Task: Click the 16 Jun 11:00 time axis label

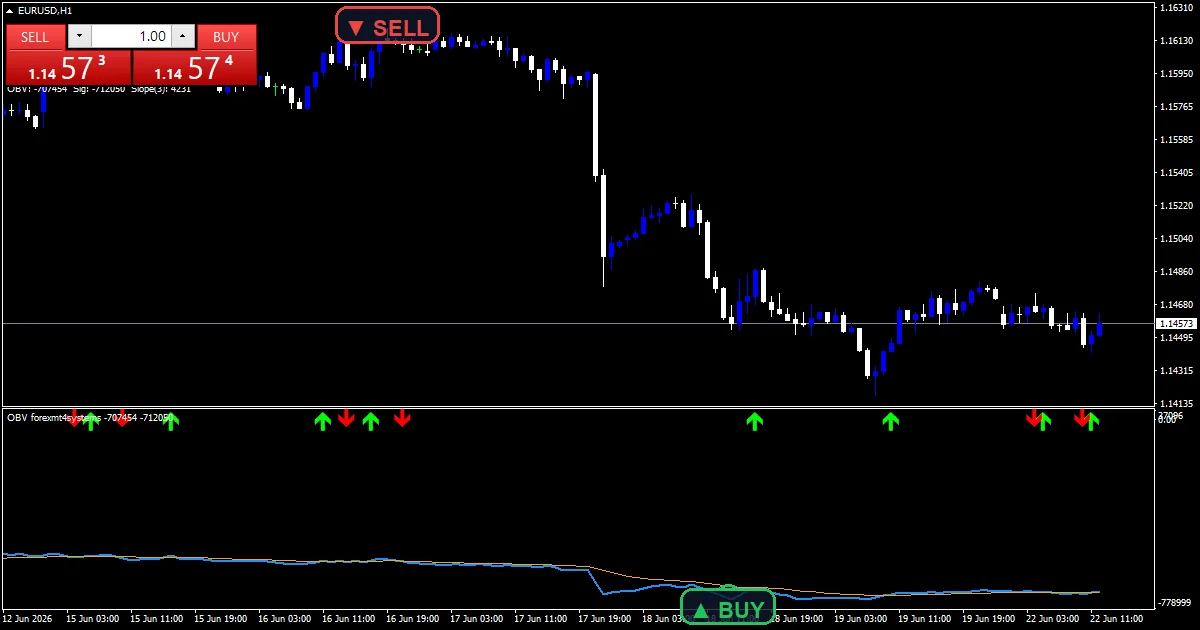Action: click(348, 619)
